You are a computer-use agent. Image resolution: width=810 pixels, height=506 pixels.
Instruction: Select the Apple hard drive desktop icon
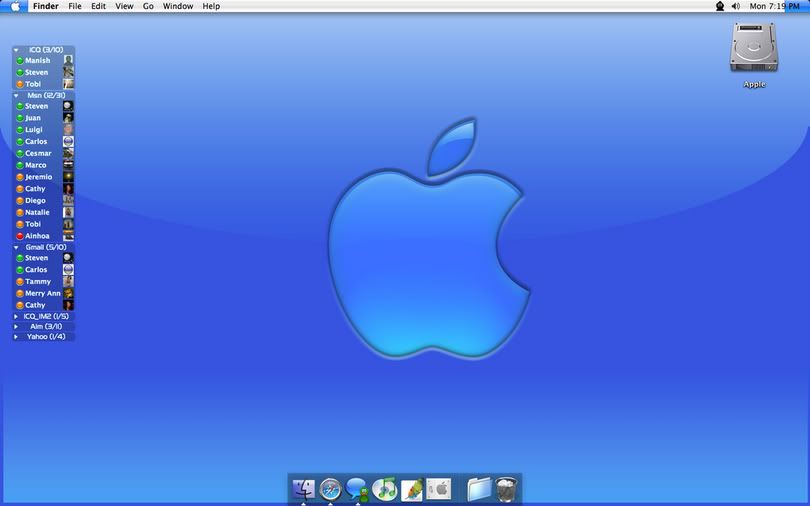754,50
